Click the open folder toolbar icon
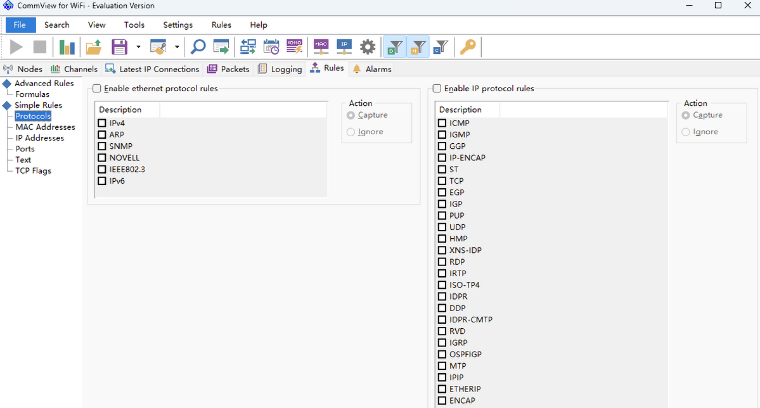Screen dimensions: 760x408 (x=94, y=47)
